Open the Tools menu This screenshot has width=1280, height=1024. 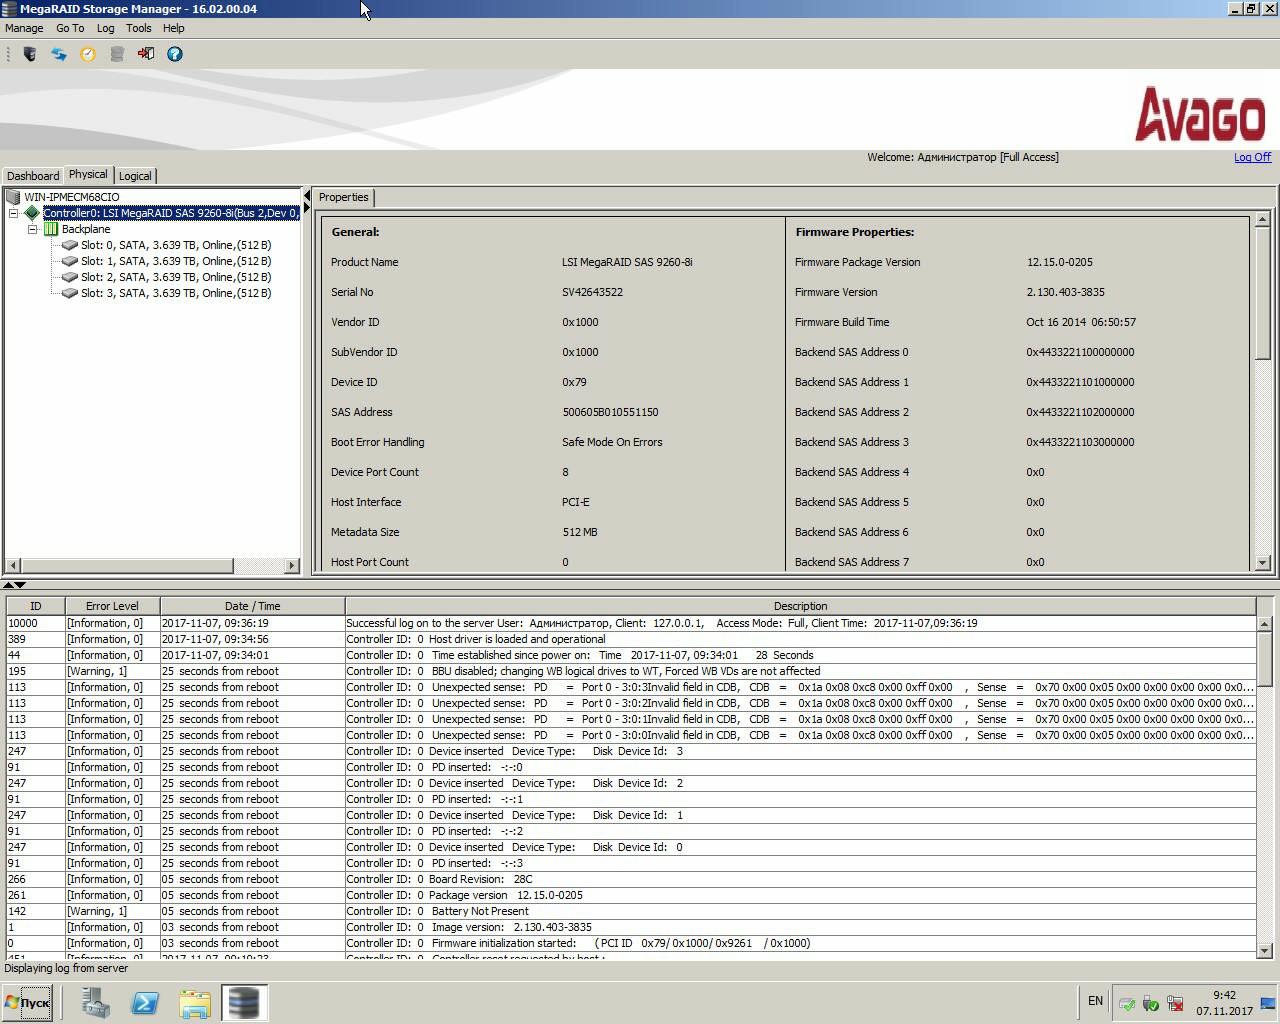139,28
